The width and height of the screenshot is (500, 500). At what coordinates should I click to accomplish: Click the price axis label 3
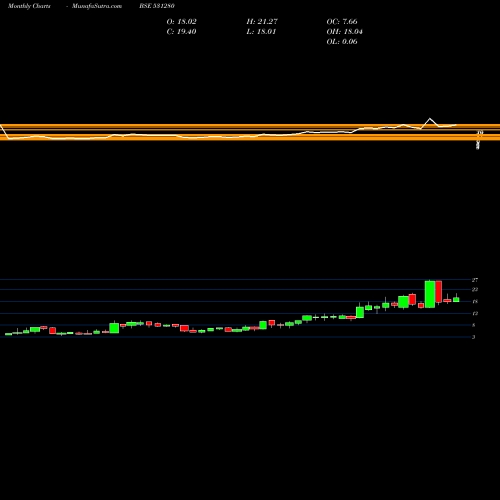tap(473, 337)
